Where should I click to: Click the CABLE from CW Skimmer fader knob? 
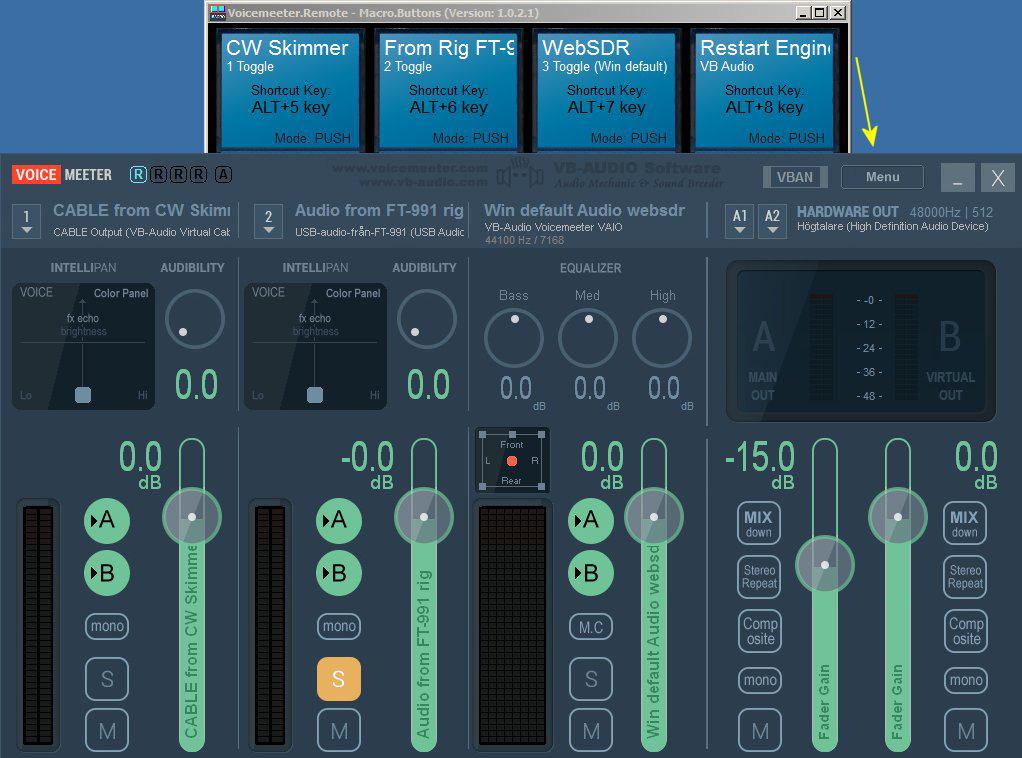pyautogui.click(x=192, y=517)
